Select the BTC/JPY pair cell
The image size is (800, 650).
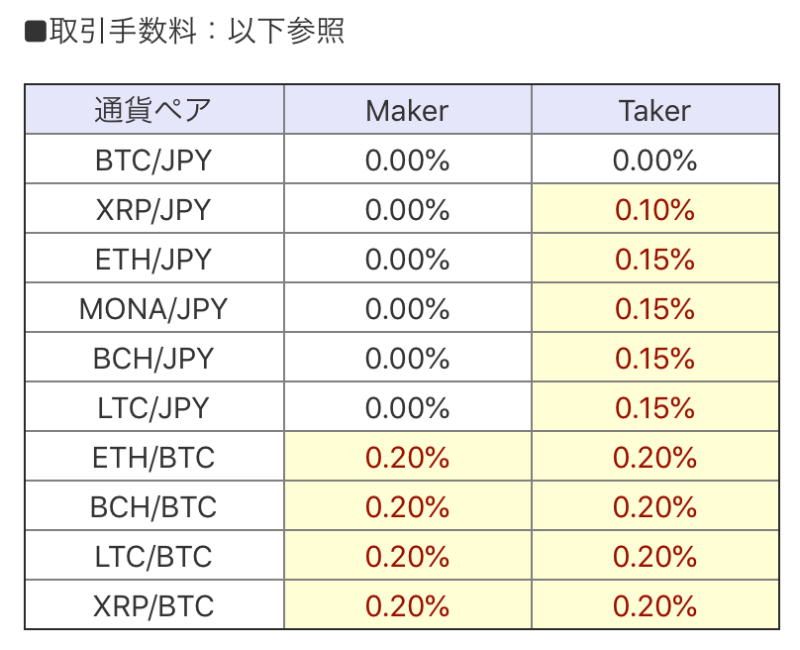(x=153, y=160)
